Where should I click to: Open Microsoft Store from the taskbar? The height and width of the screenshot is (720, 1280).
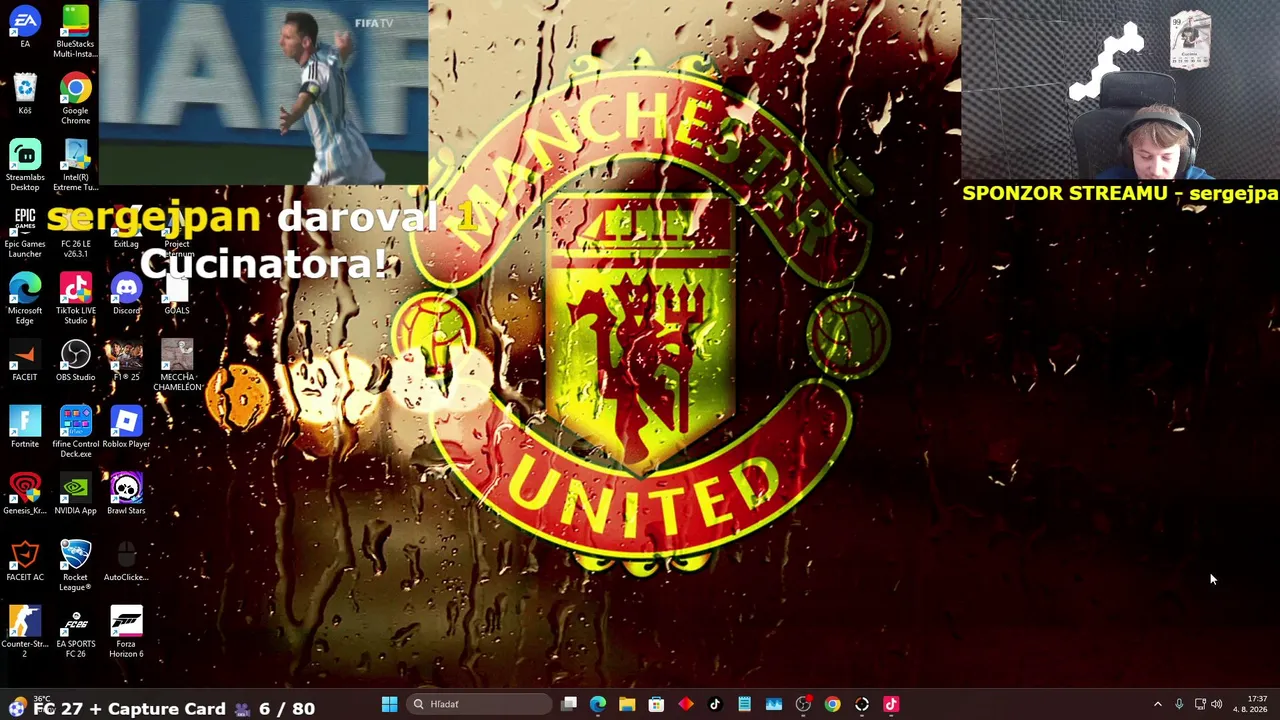pos(656,704)
